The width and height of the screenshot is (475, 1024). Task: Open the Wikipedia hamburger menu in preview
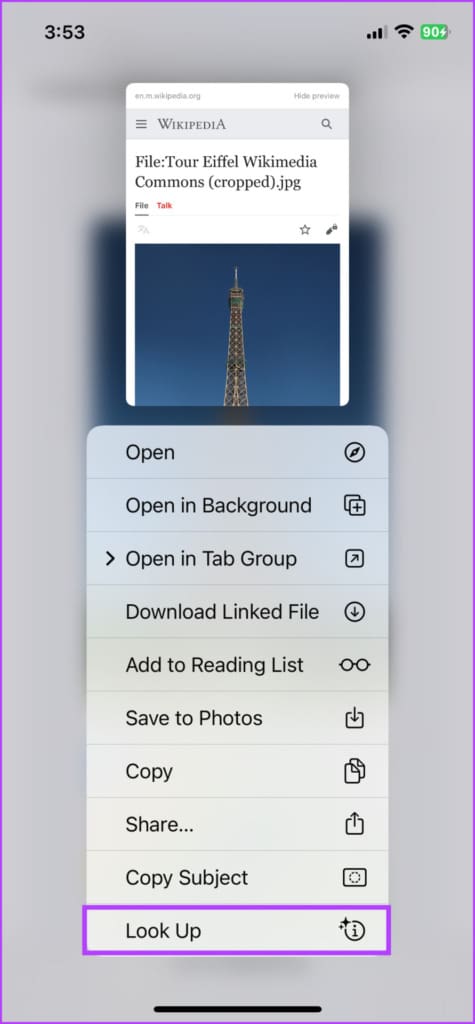pos(141,124)
